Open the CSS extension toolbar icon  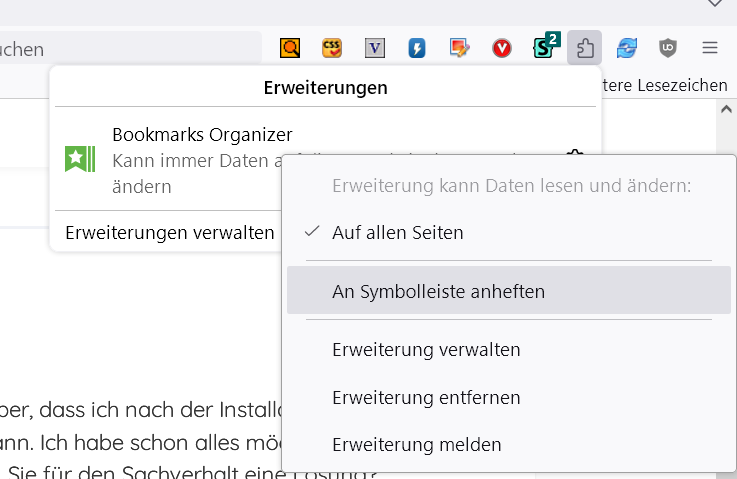332,47
